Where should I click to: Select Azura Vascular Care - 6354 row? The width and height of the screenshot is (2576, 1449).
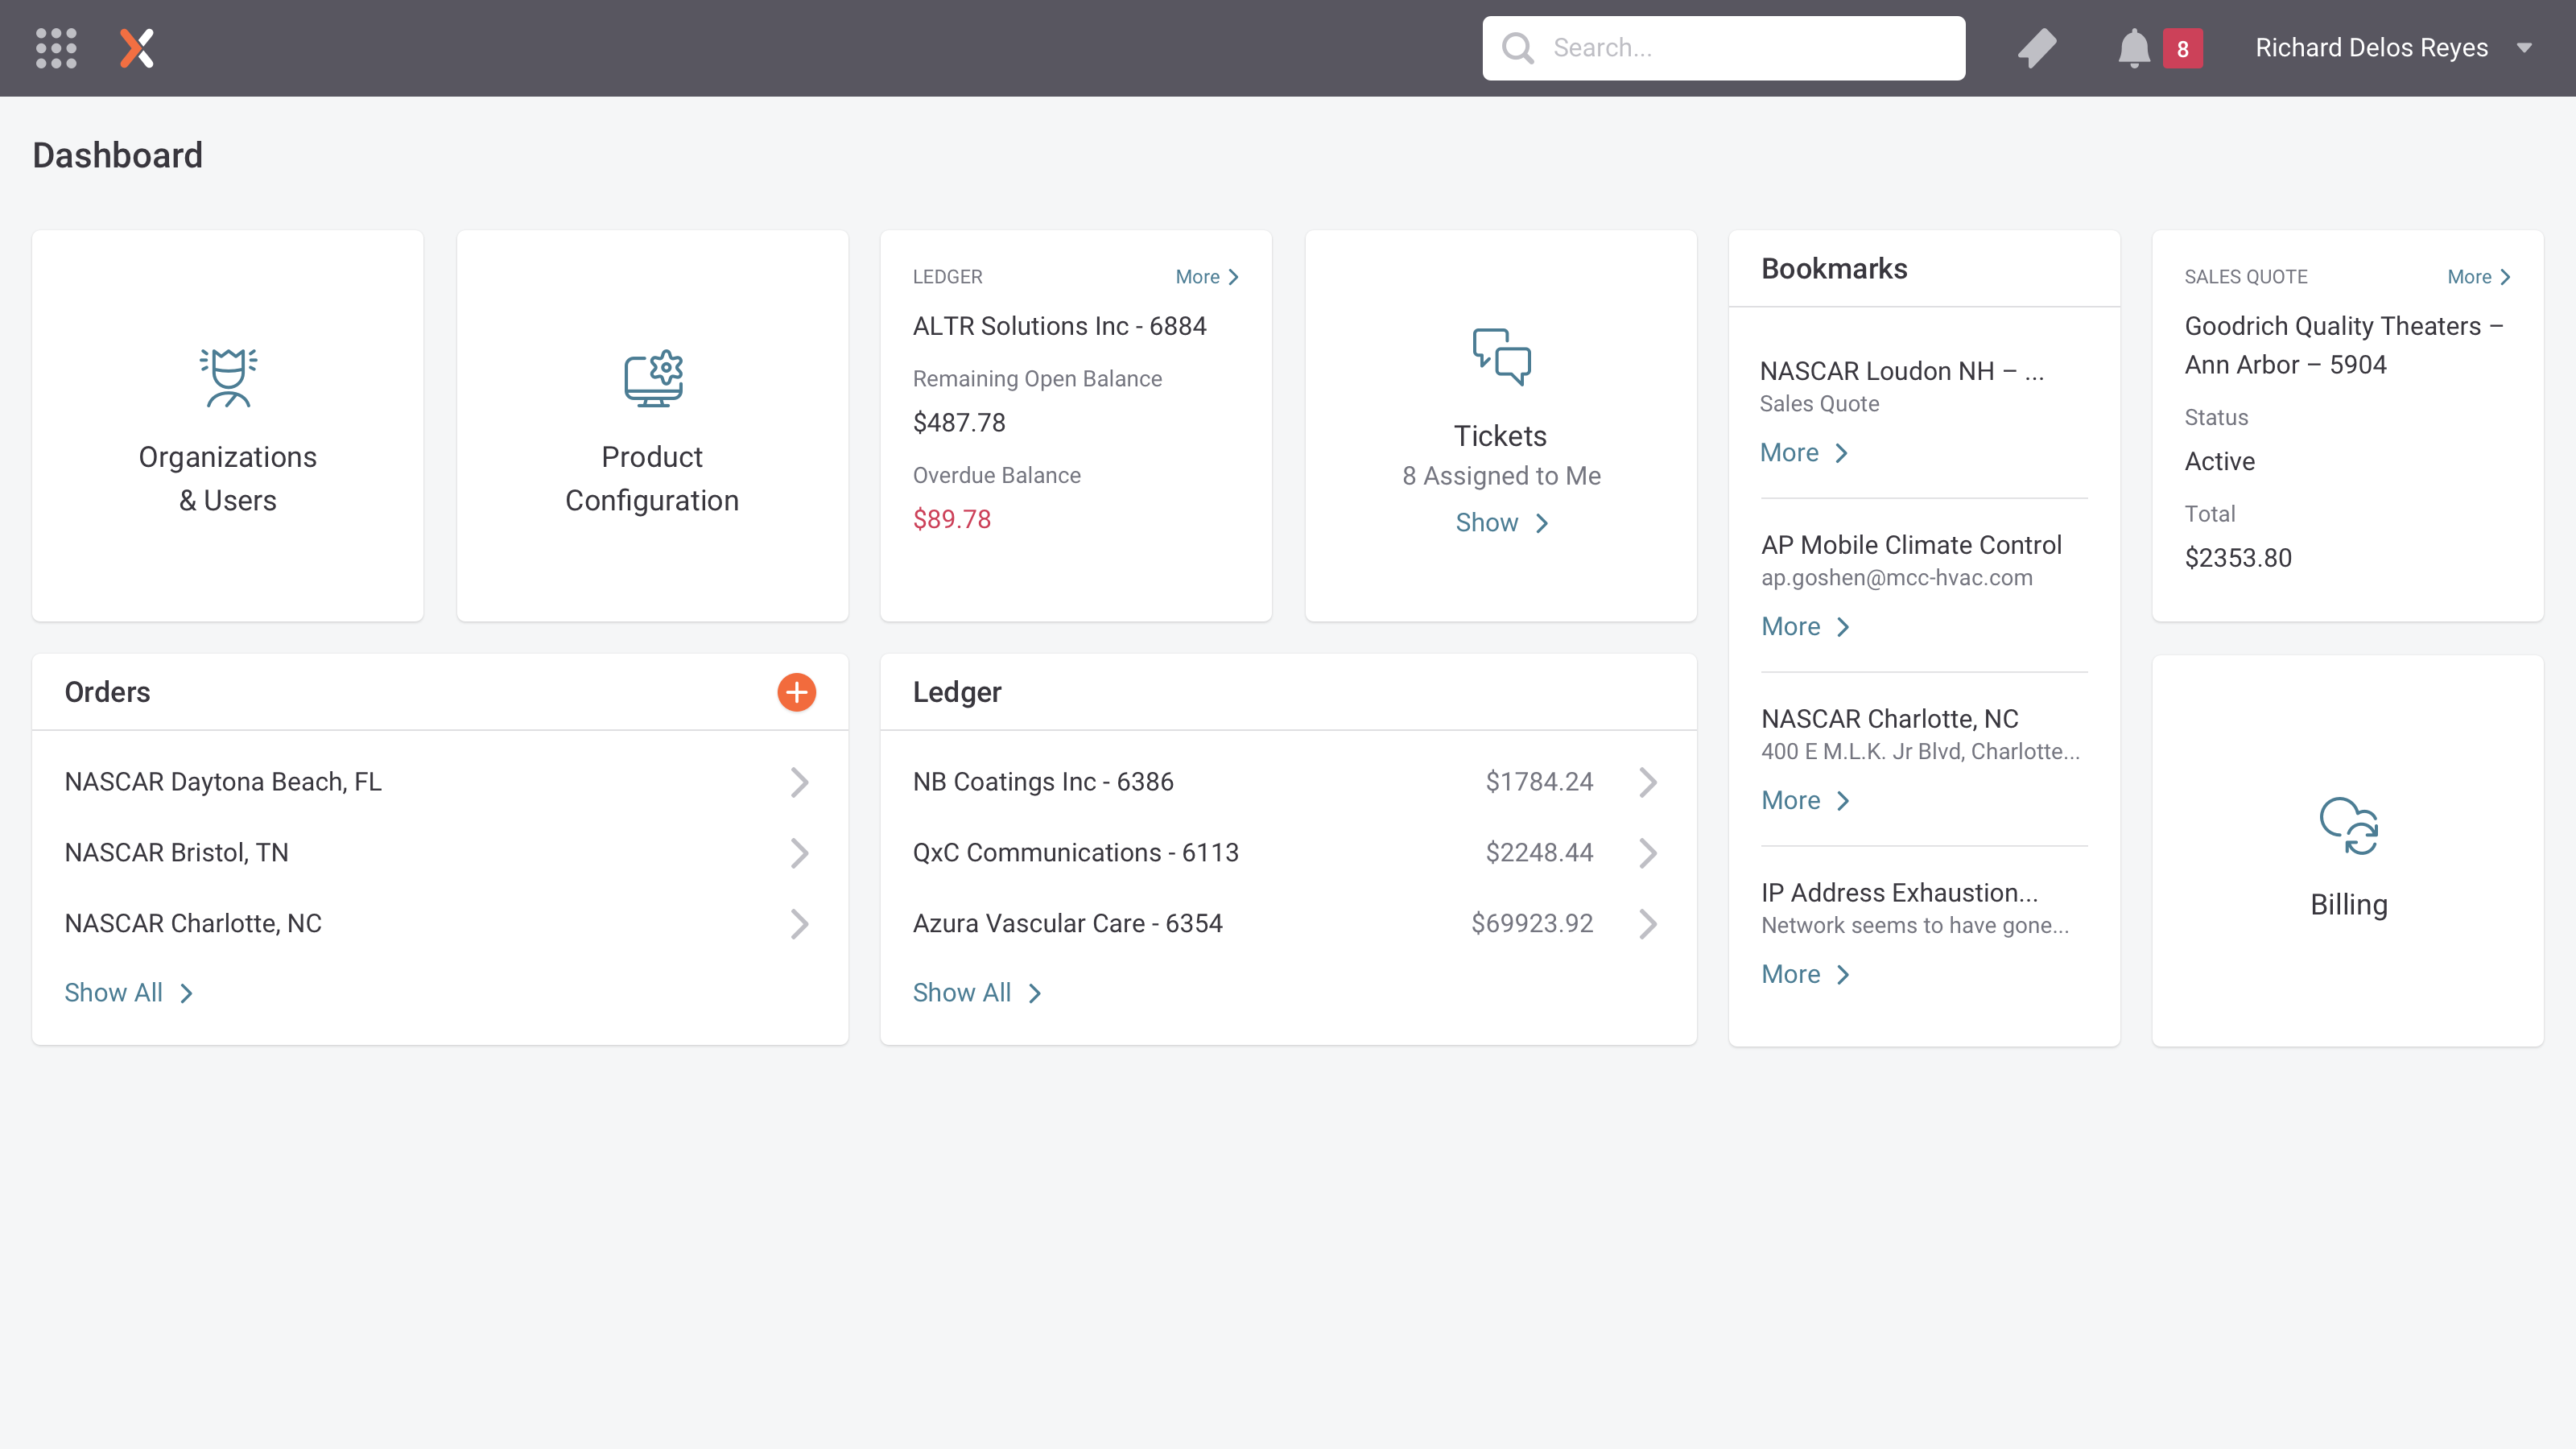pyautogui.click(x=1288, y=924)
